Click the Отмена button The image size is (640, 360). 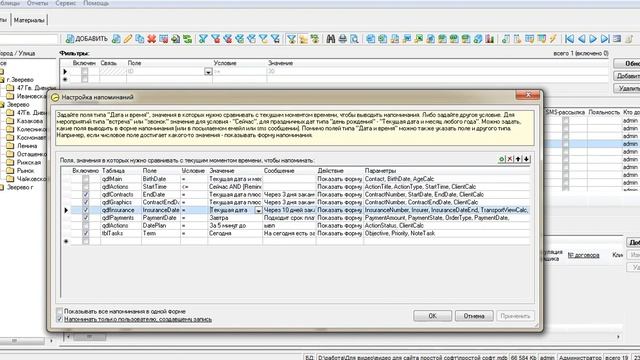[x=474, y=316]
